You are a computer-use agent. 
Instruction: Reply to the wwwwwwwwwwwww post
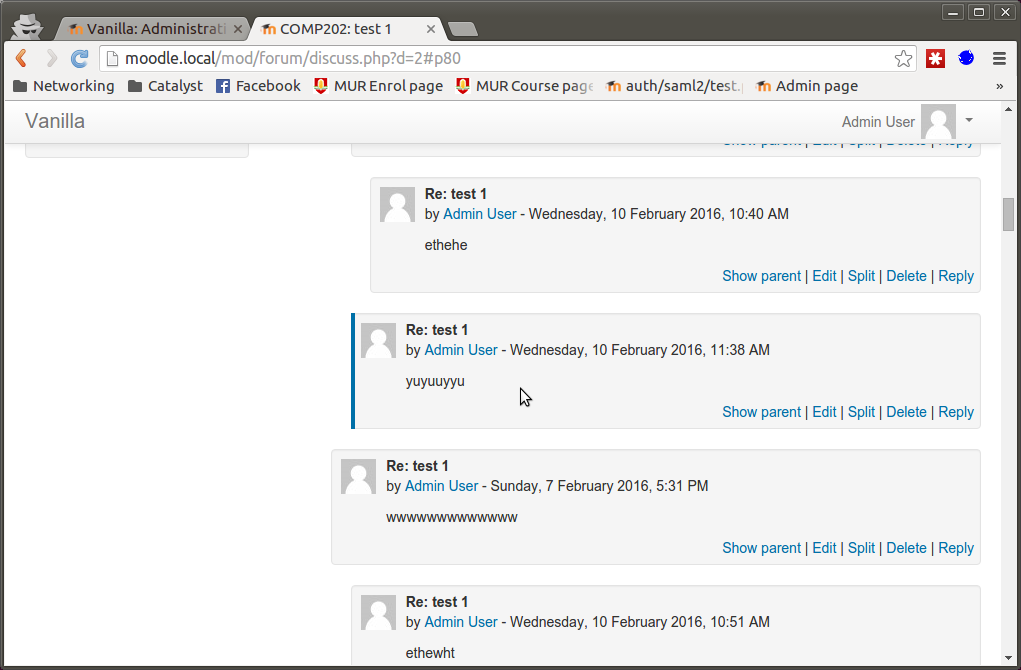point(956,548)
